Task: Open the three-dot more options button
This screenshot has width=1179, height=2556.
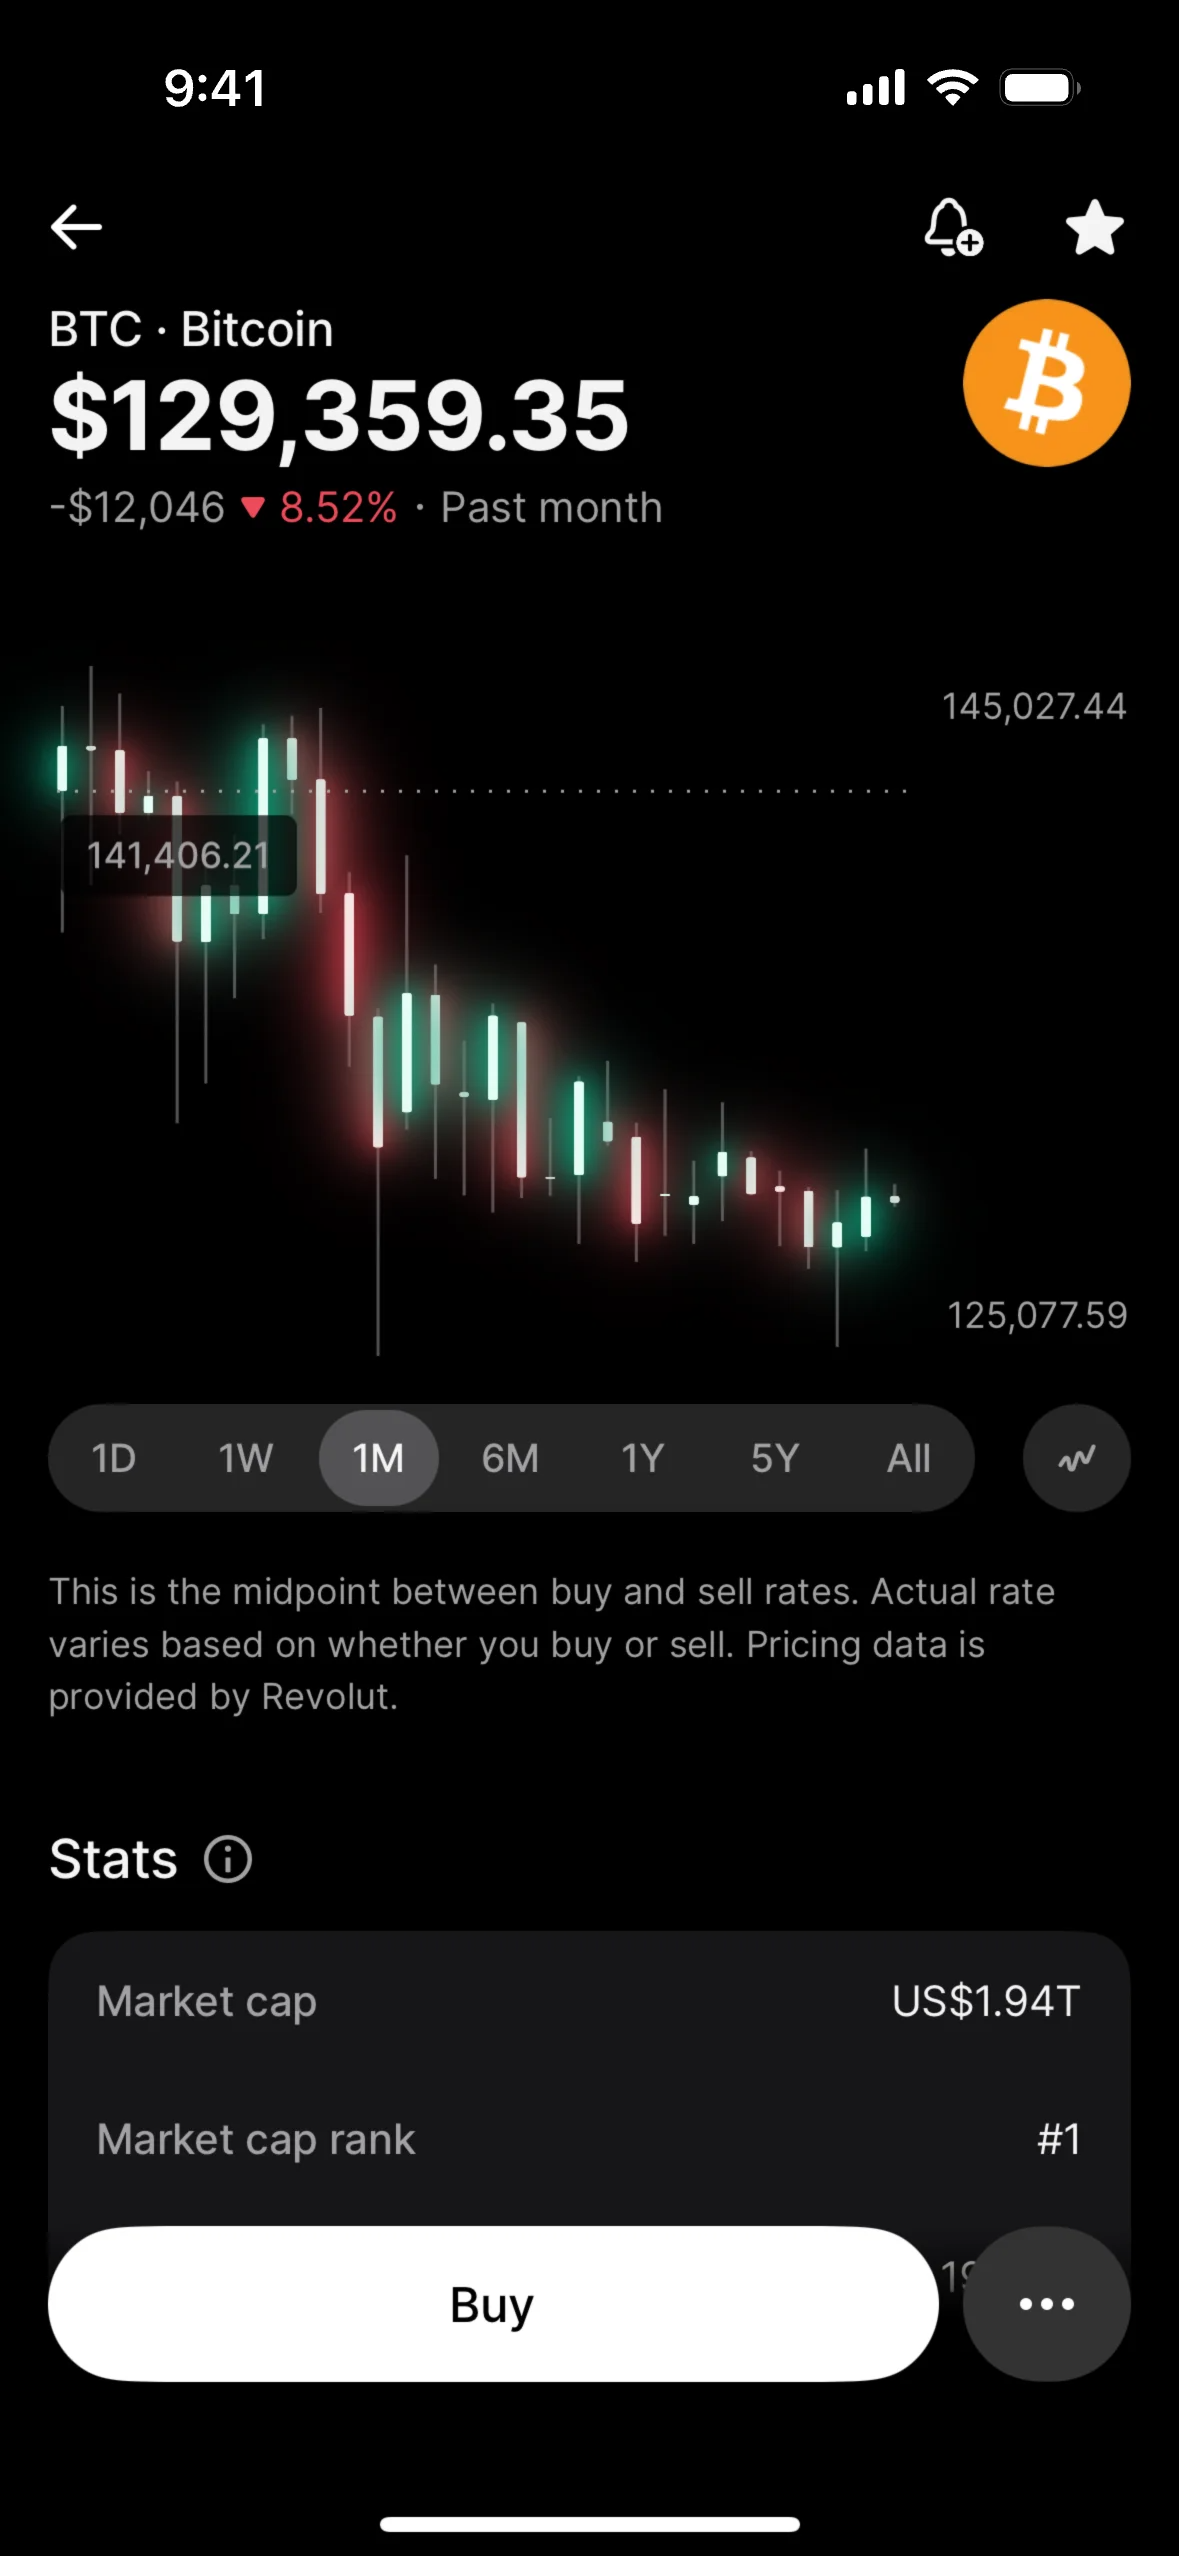Action: [1046, 2304]
